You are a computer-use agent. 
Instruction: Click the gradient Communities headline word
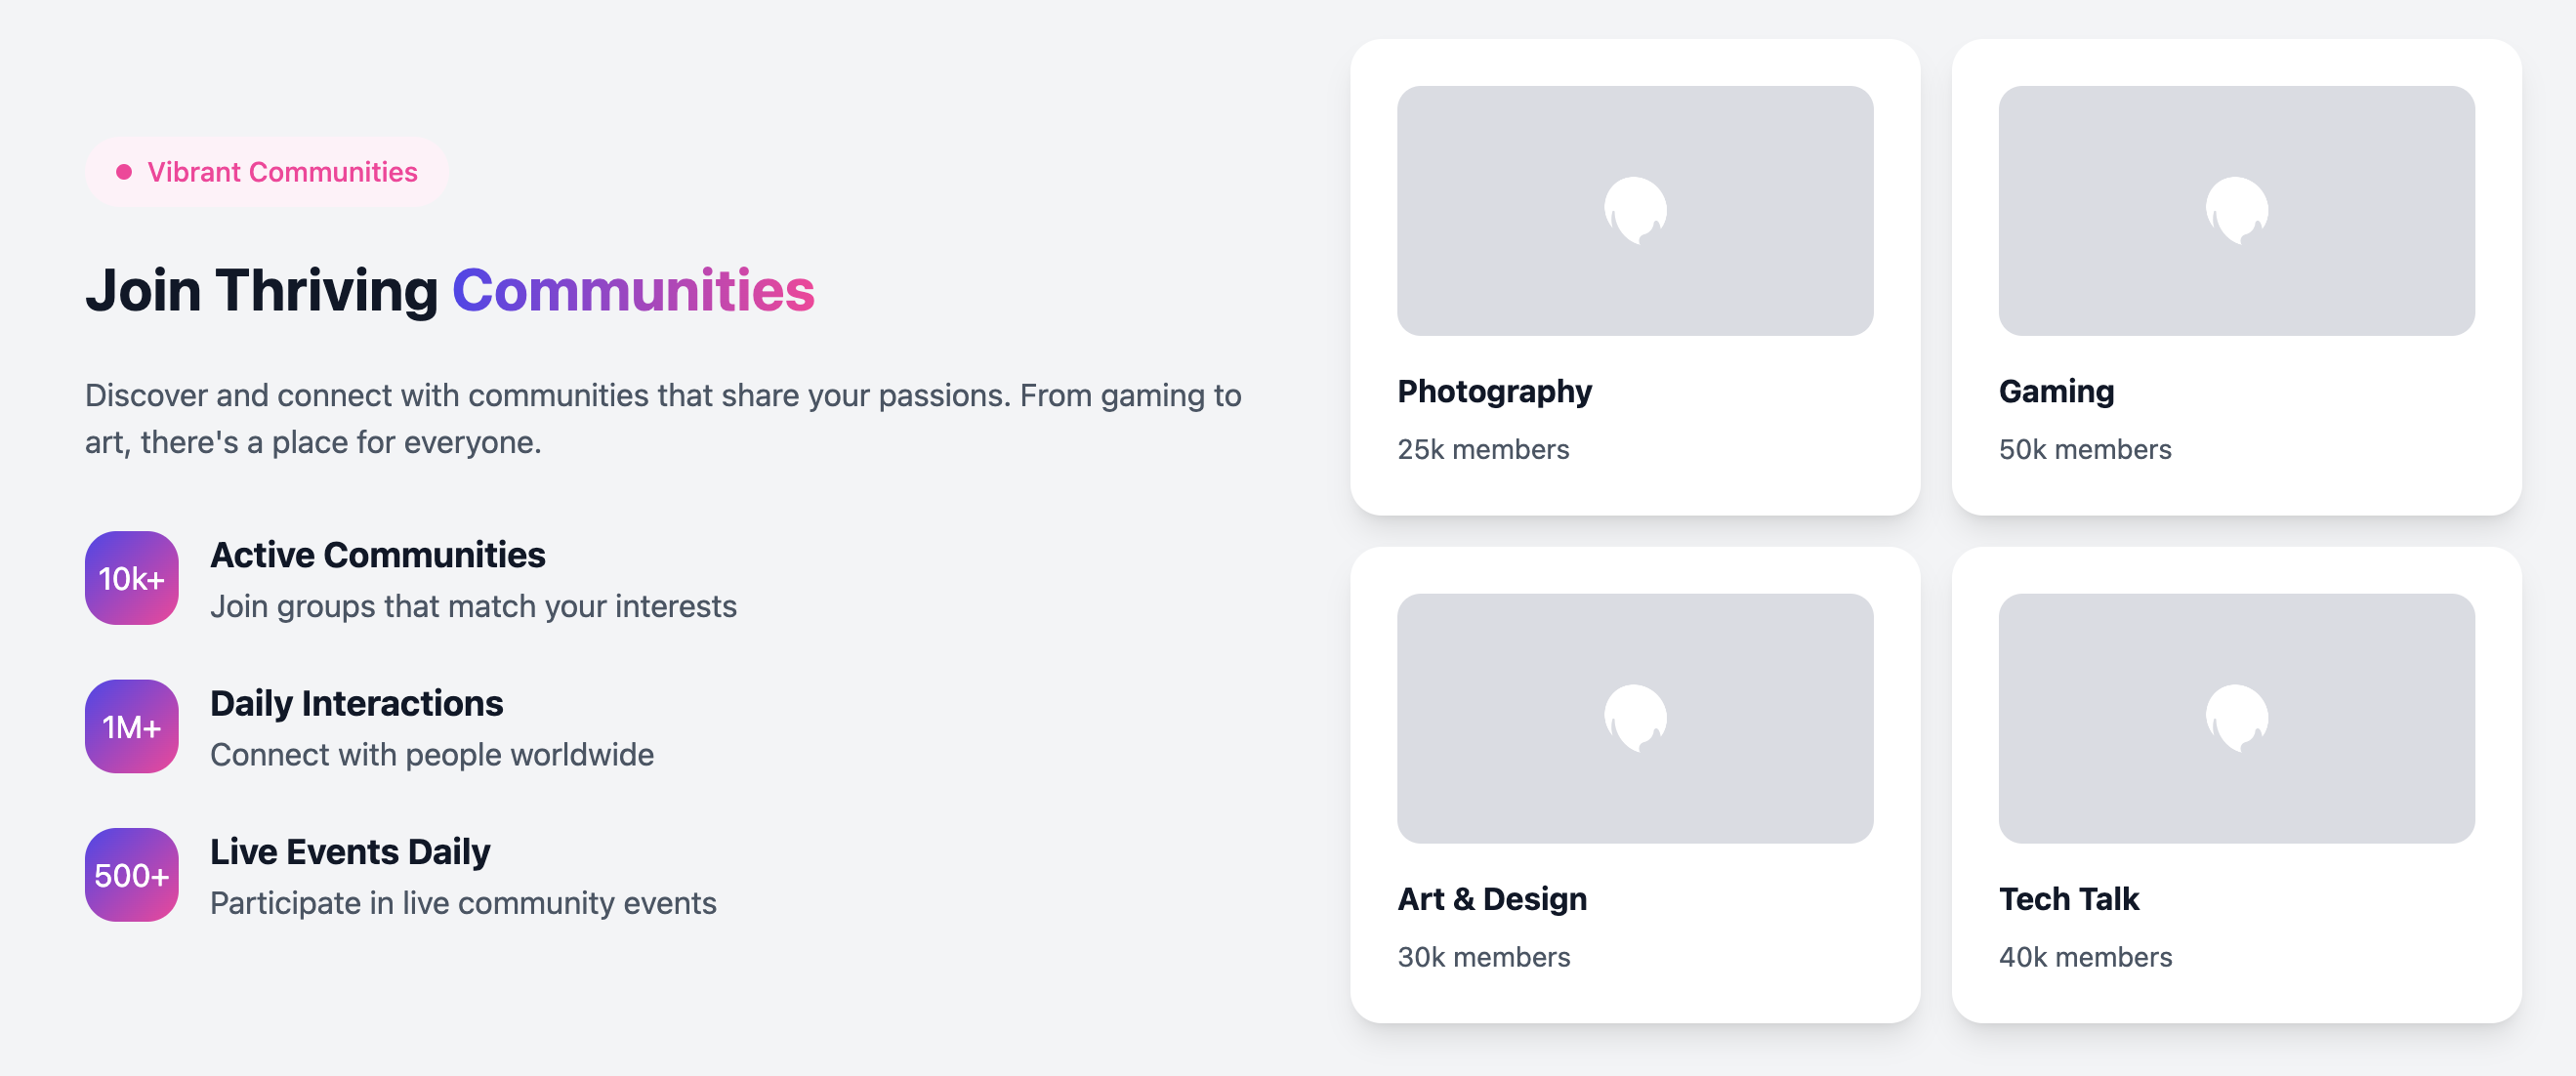[633, 290]
